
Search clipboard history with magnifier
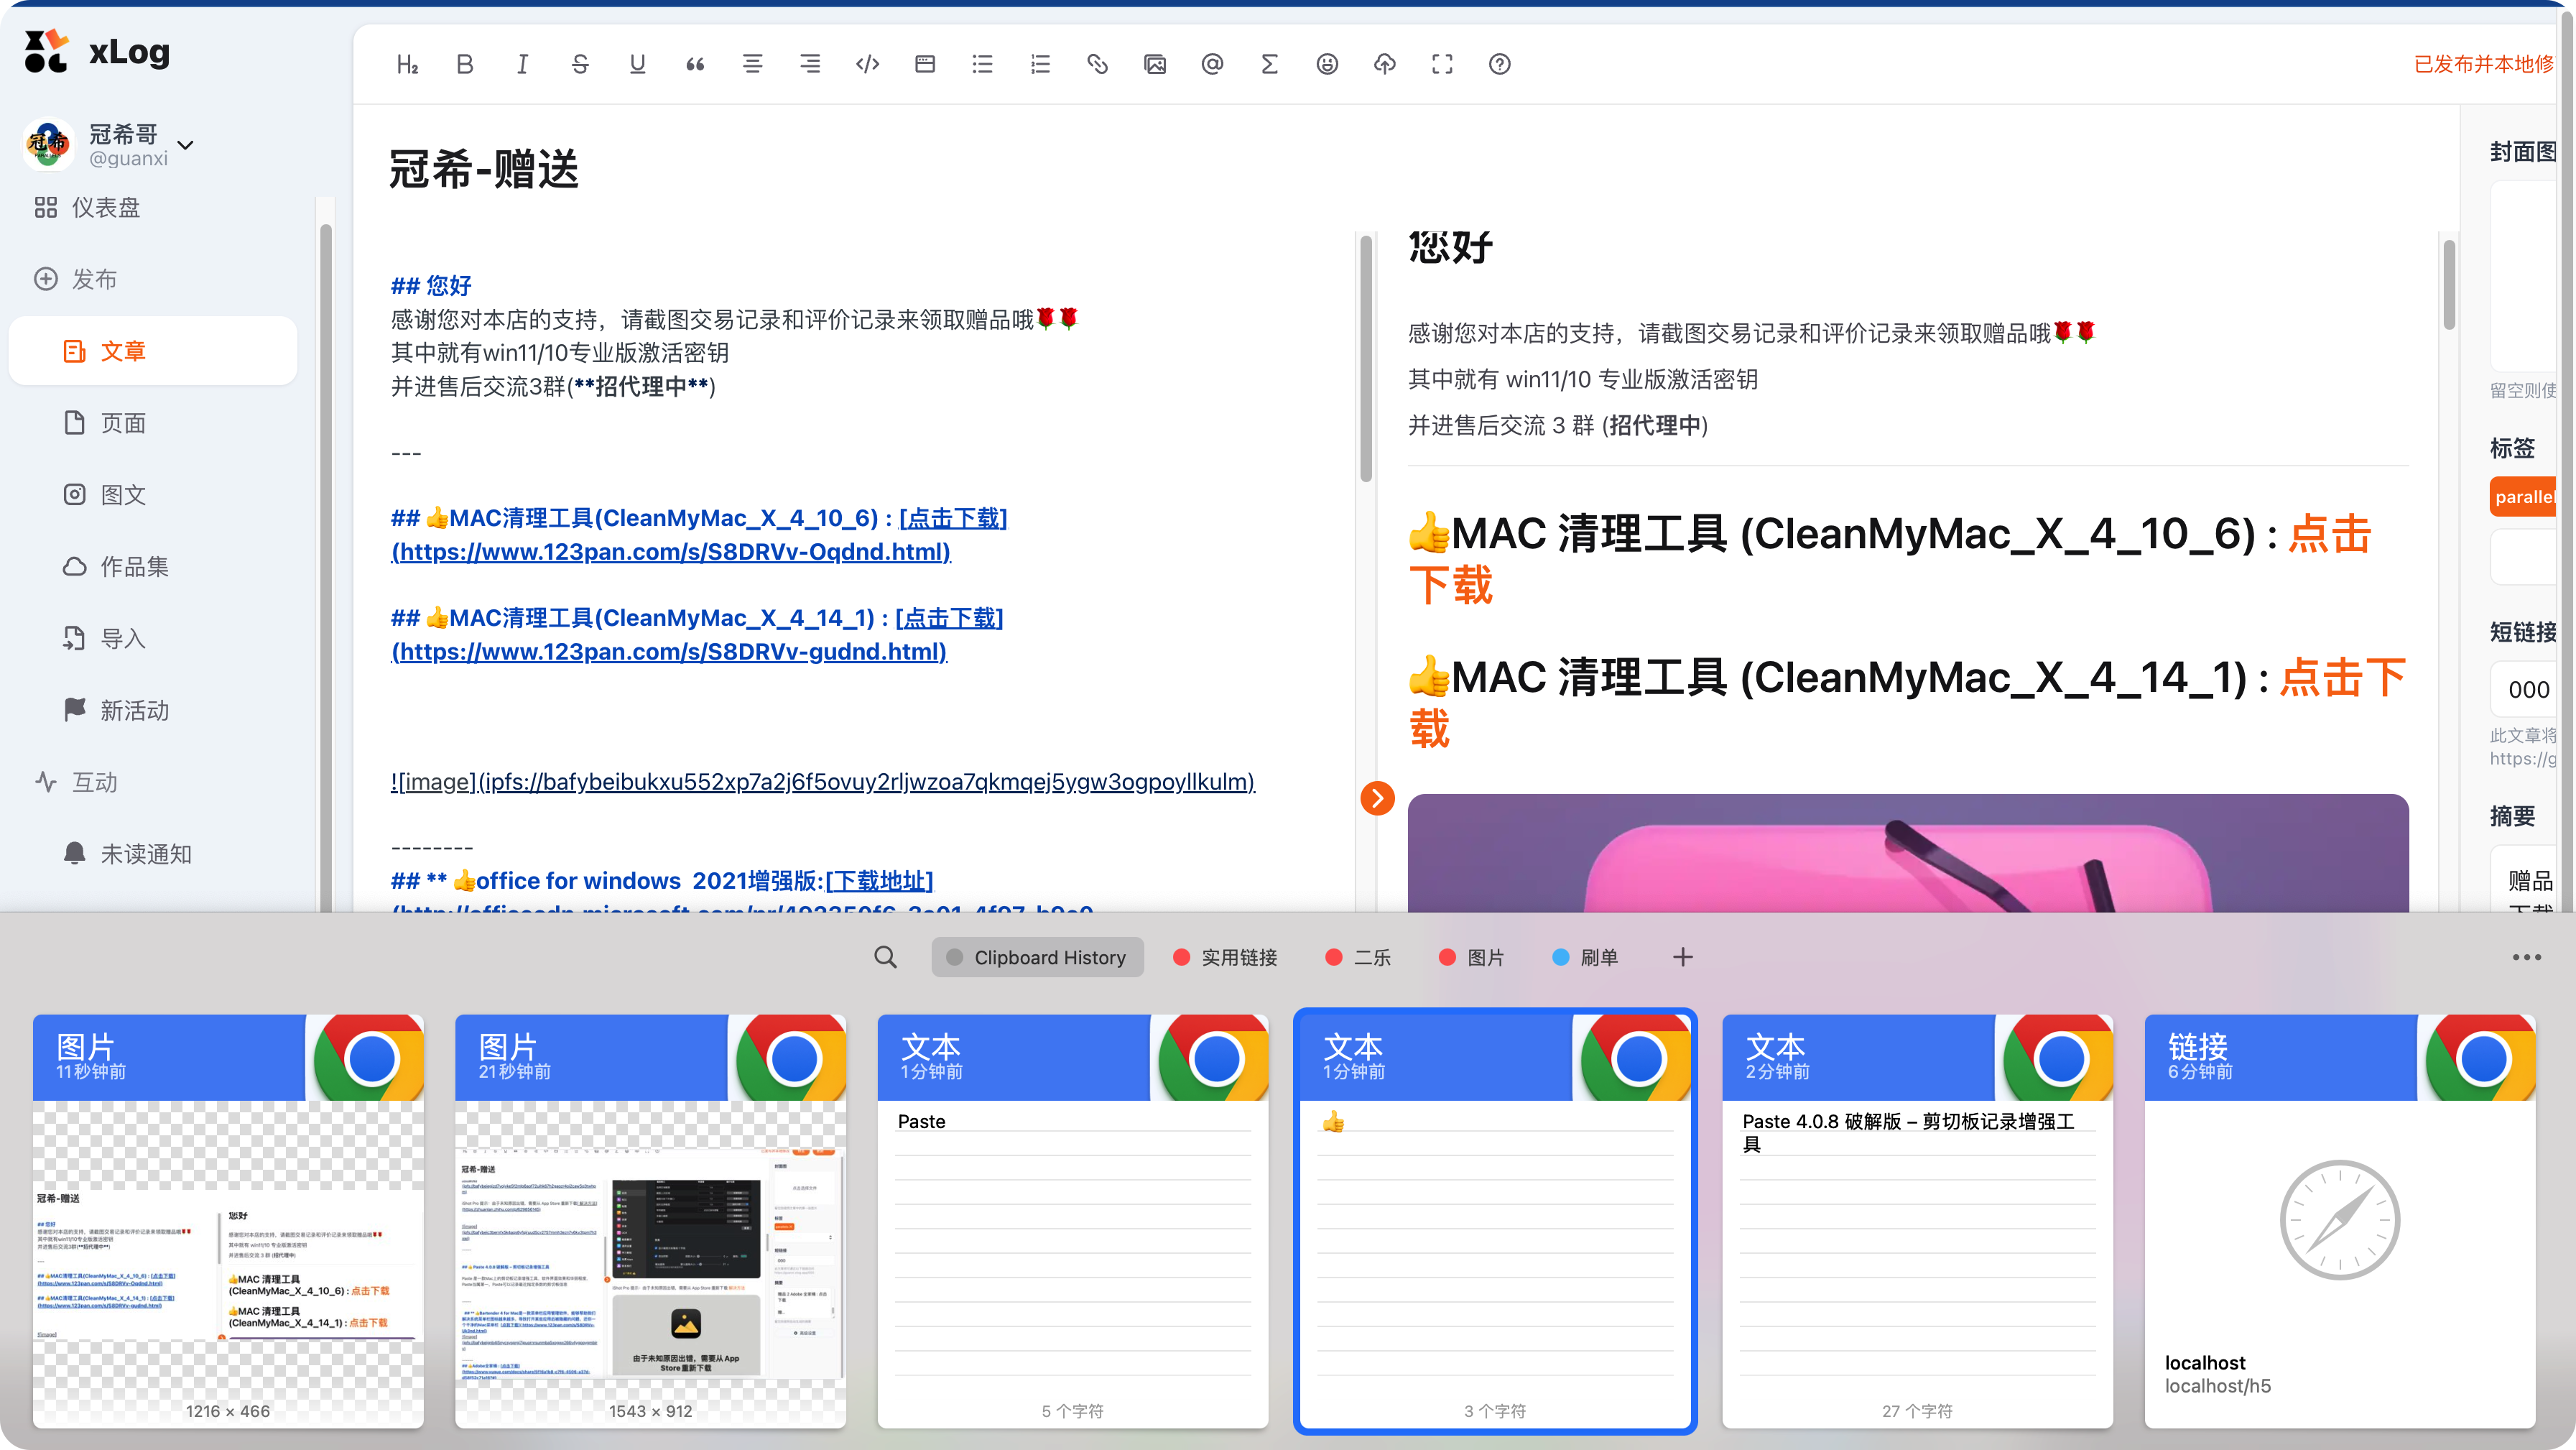click(885, 957)
